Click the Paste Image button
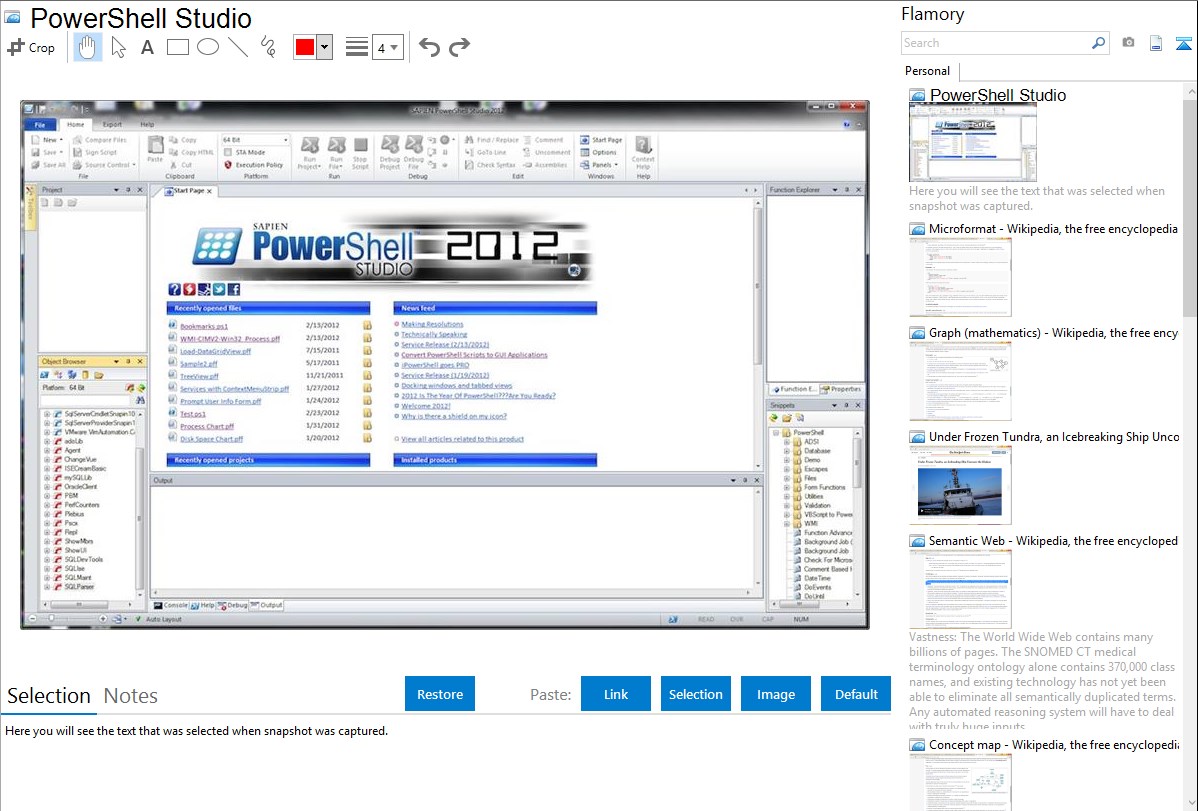Screen dimensions: 1198x811 [x=775, y=694]
